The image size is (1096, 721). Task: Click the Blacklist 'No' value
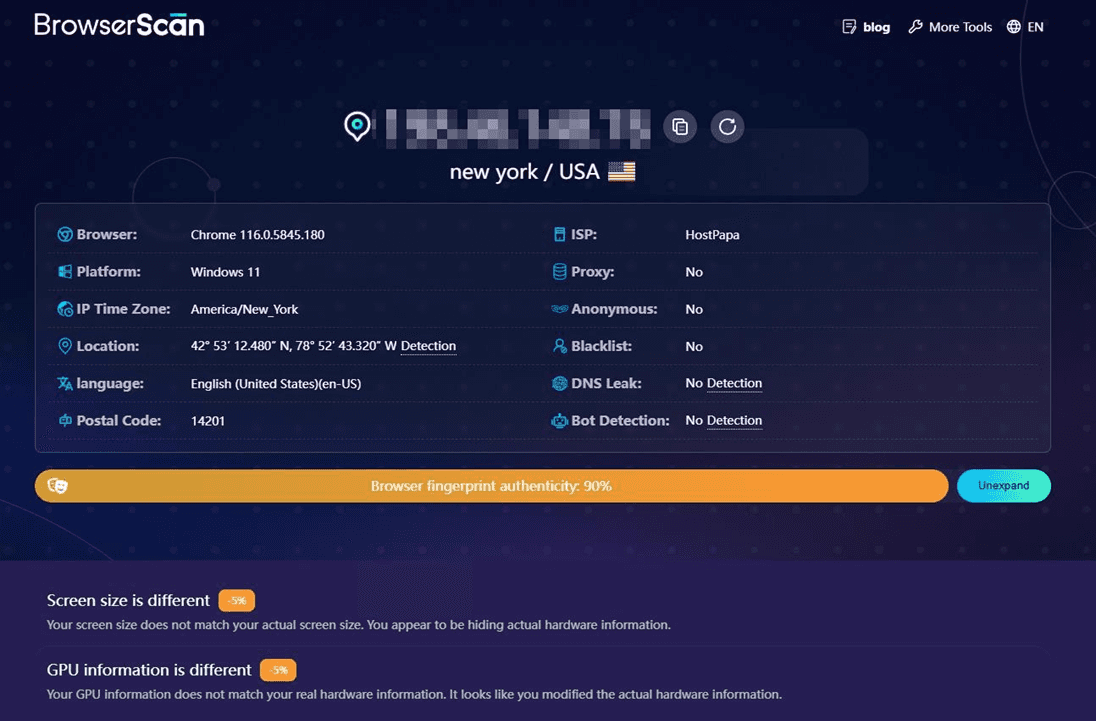(x=694, y=346)
